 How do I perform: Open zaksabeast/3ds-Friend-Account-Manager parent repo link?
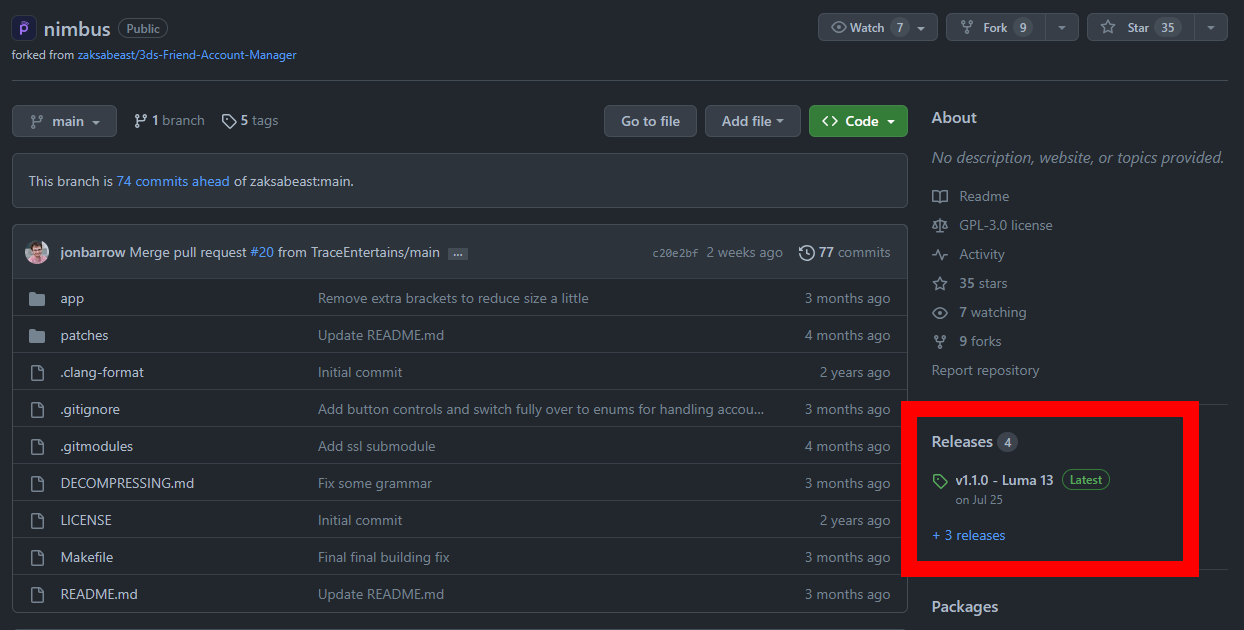pos(187,55)
